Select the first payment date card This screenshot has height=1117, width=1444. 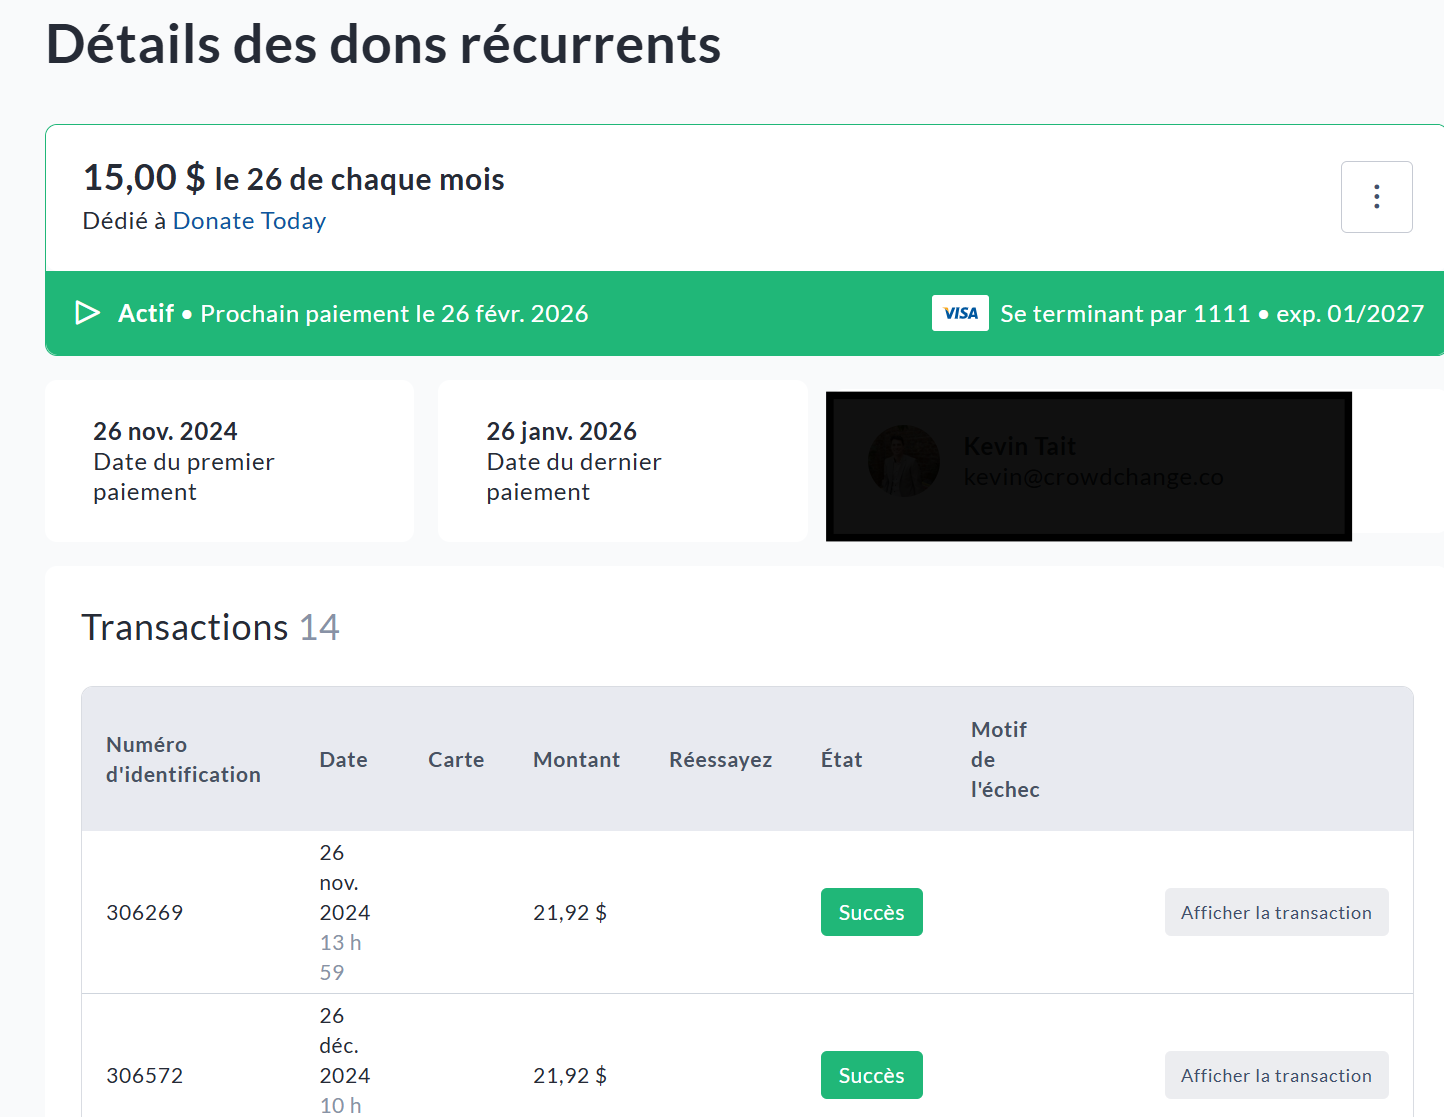(x=229, y=461)
